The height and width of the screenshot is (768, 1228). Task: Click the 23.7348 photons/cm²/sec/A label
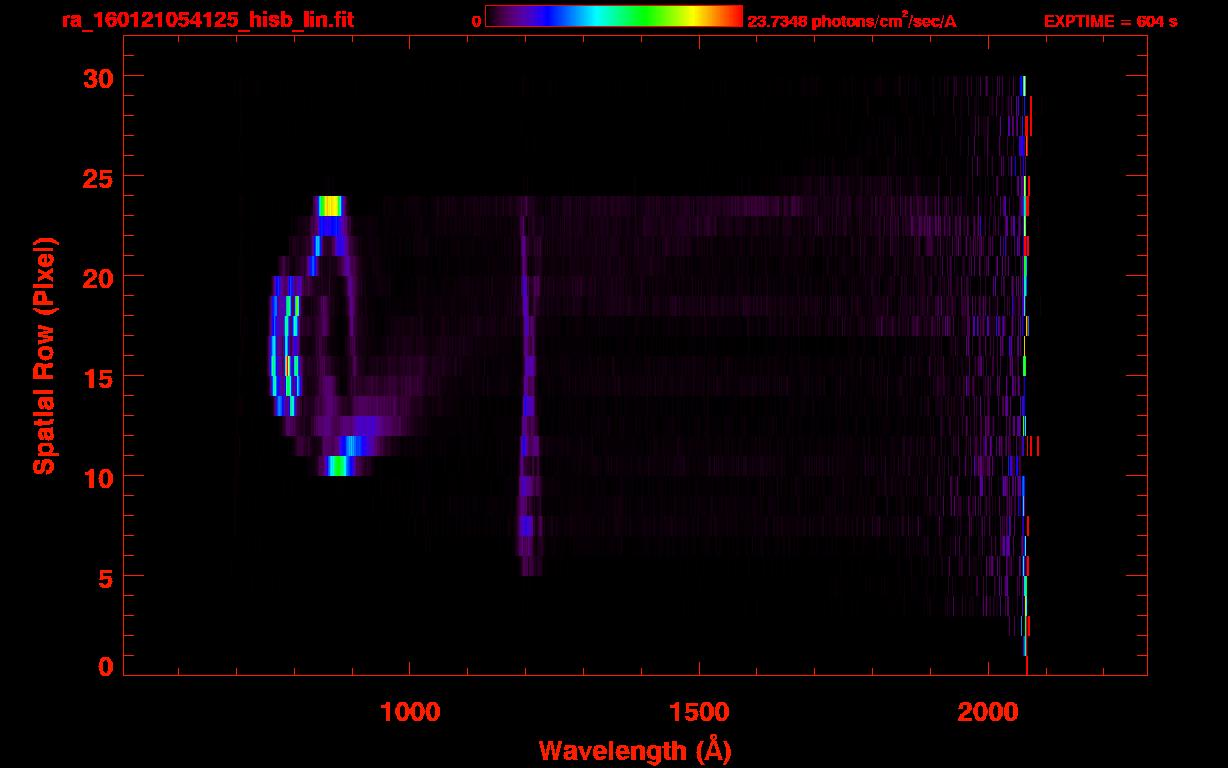click(x=852, y=21)
